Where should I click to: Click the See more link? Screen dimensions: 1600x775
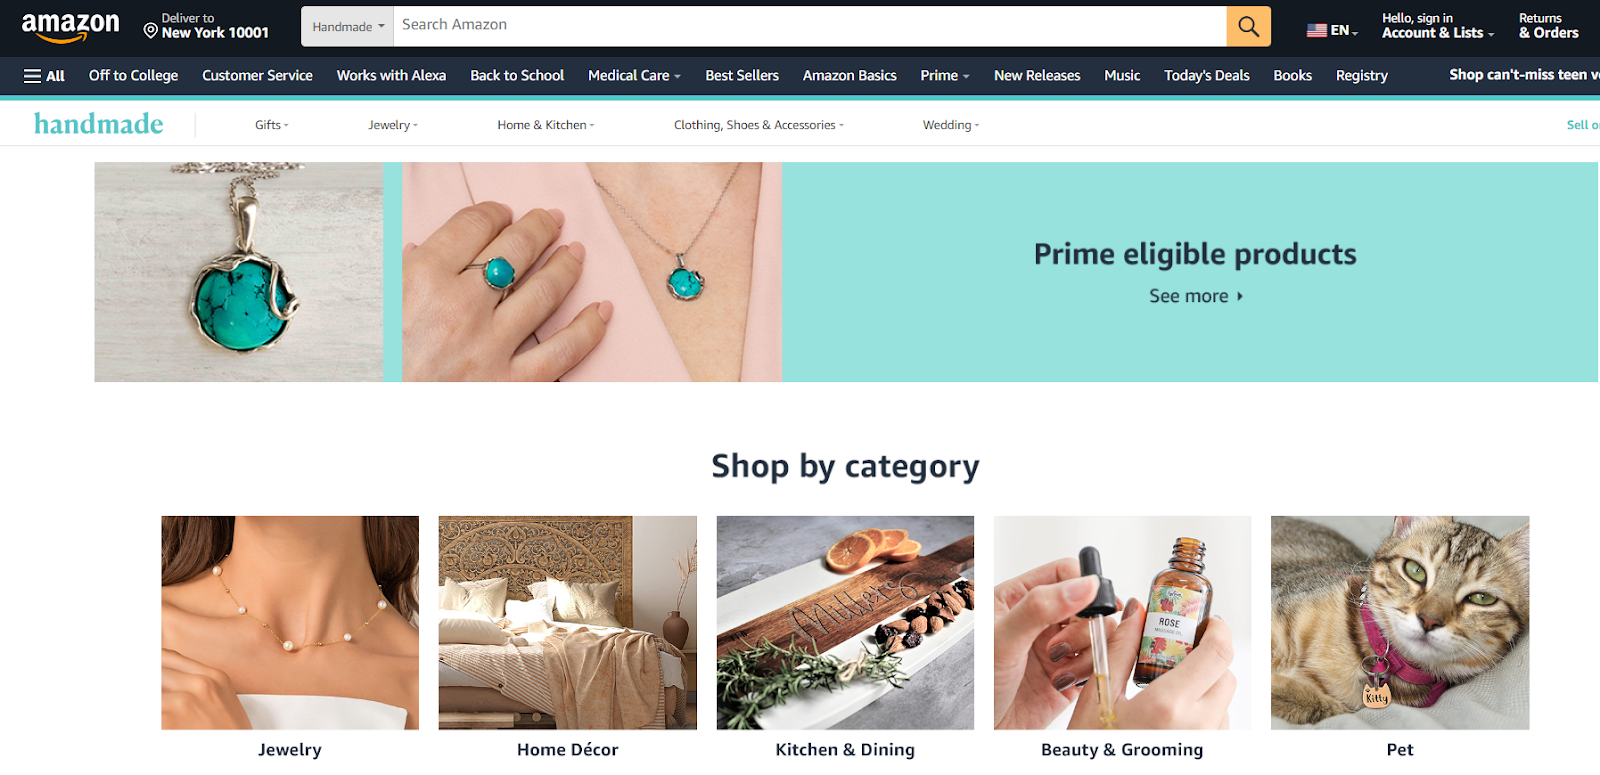tap(1196, 296)
